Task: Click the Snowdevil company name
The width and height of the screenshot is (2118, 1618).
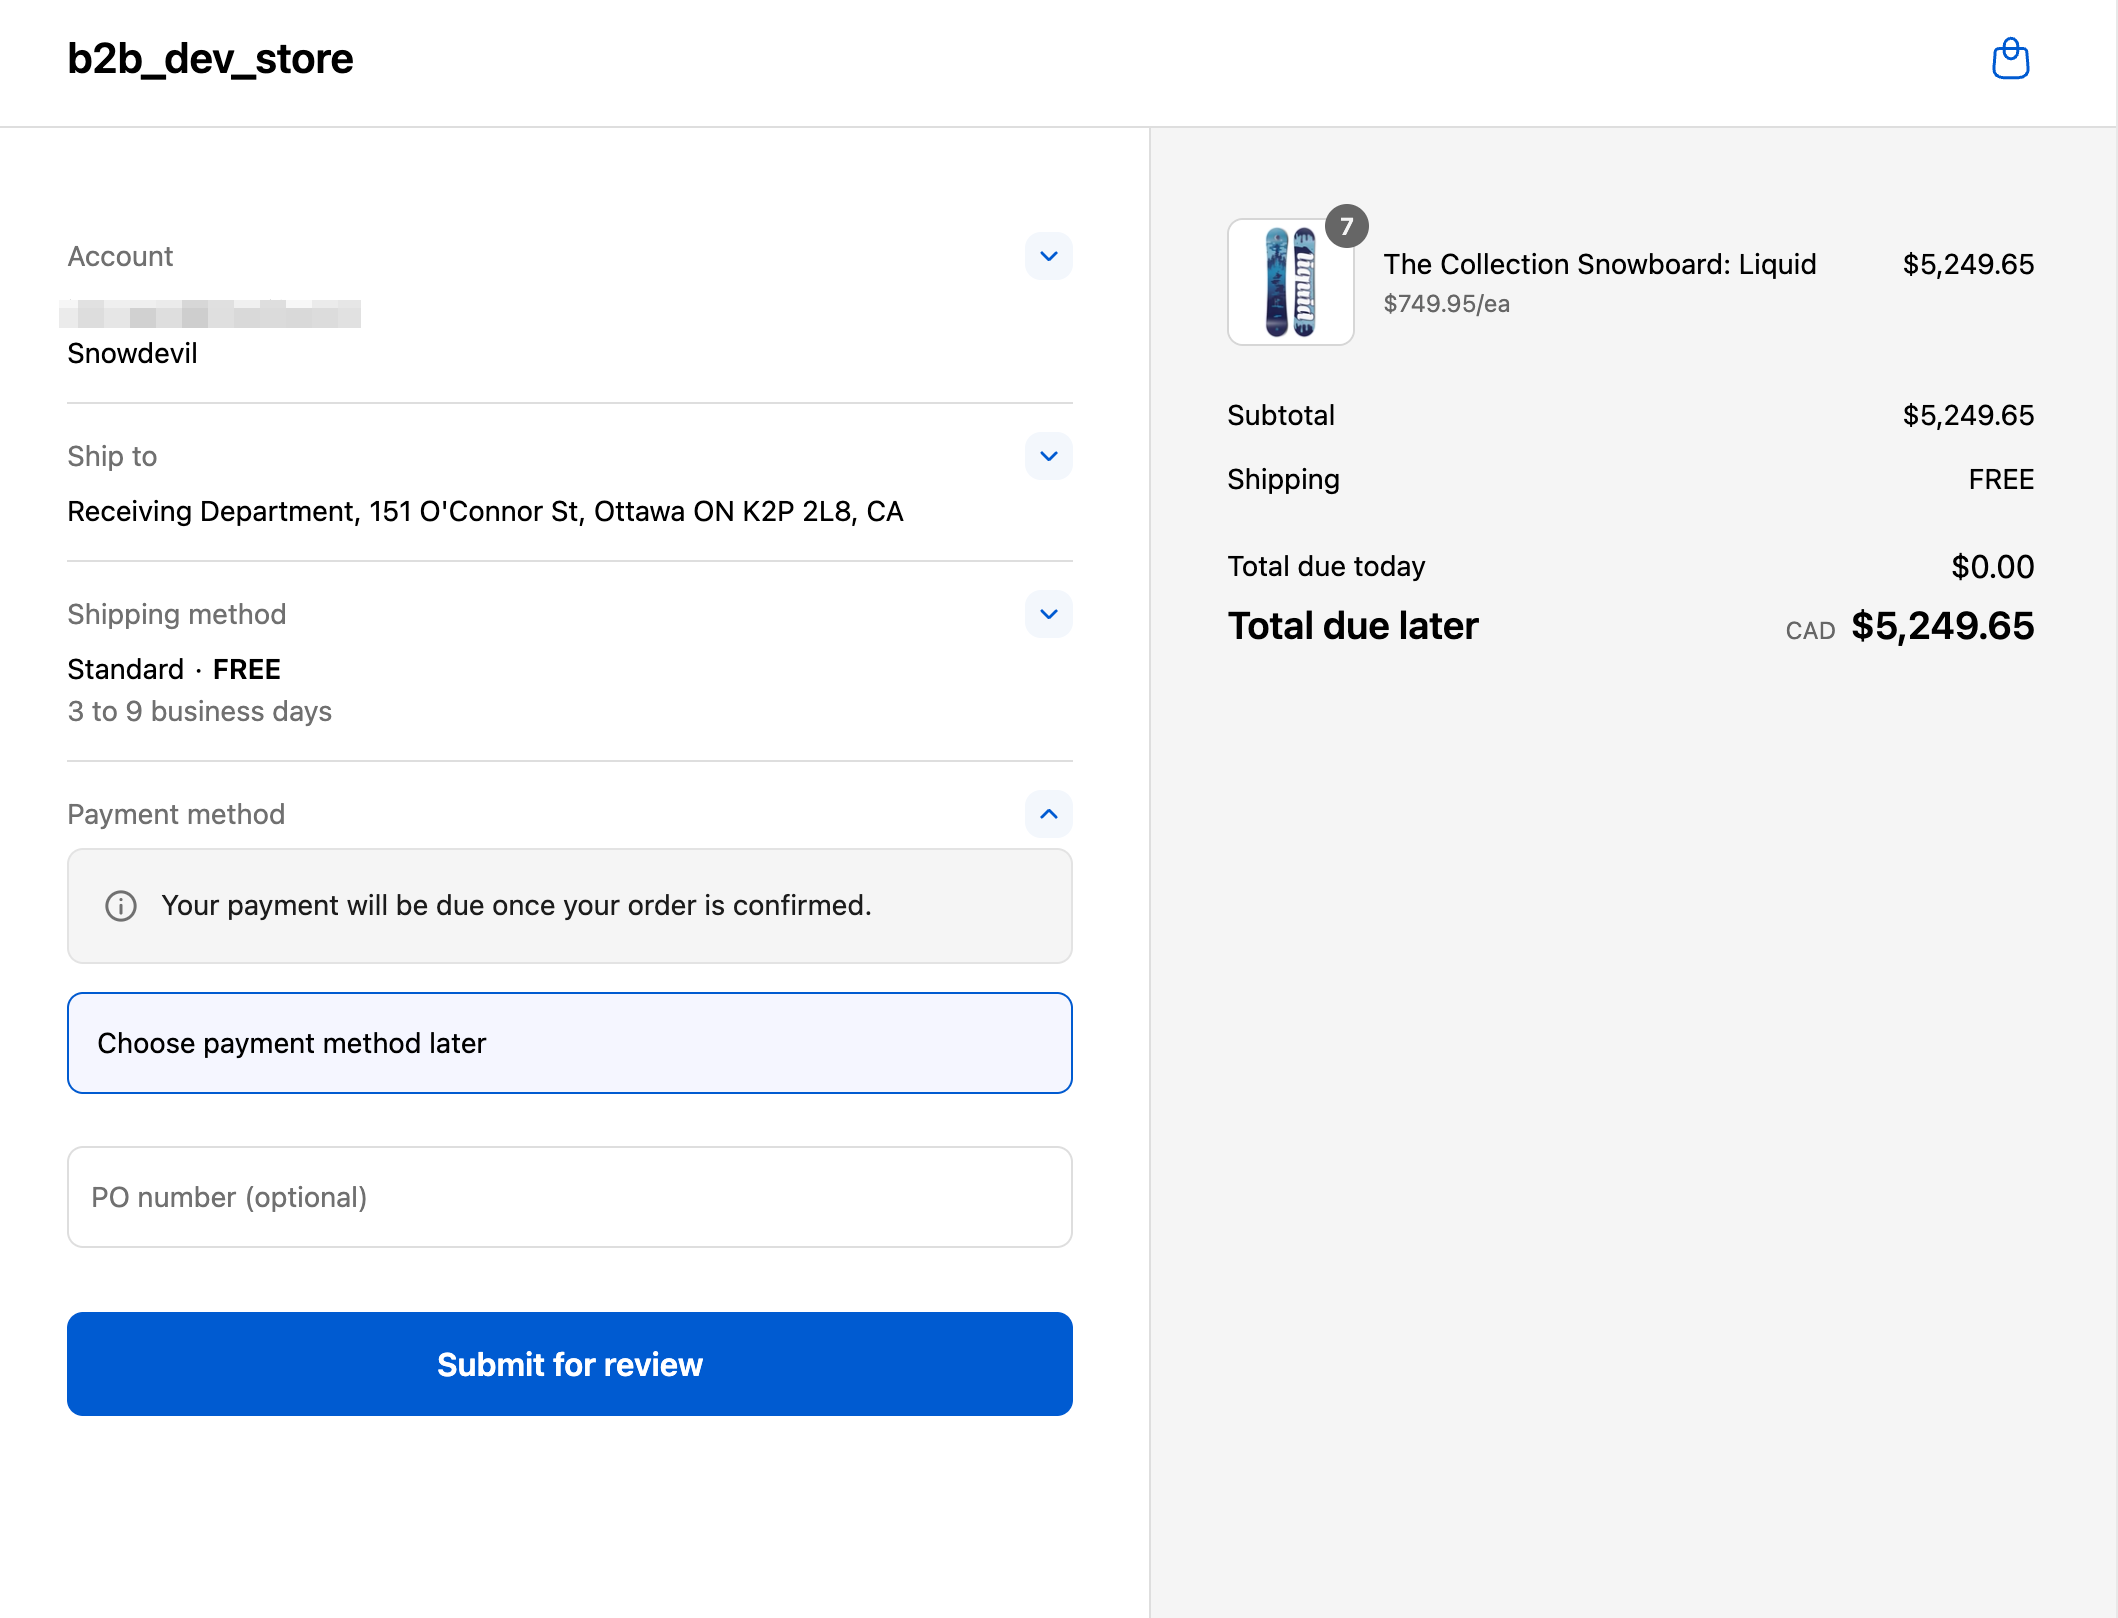Action: coord(133,353)
